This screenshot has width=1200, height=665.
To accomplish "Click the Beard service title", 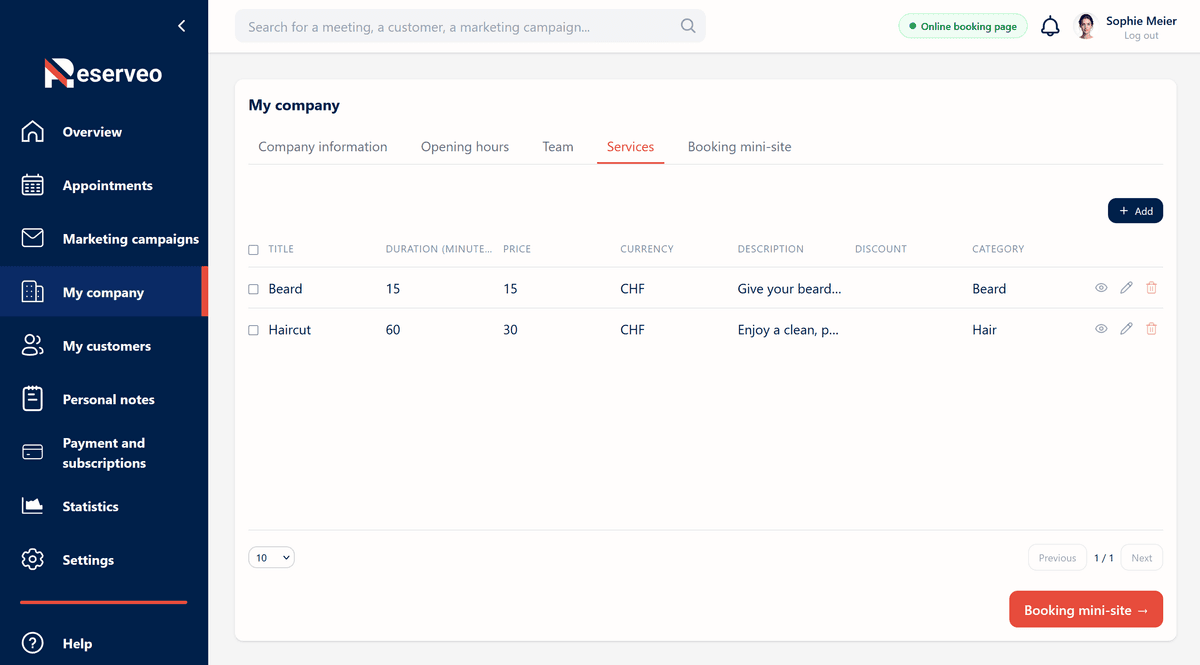I will click(x=285, y=289).
